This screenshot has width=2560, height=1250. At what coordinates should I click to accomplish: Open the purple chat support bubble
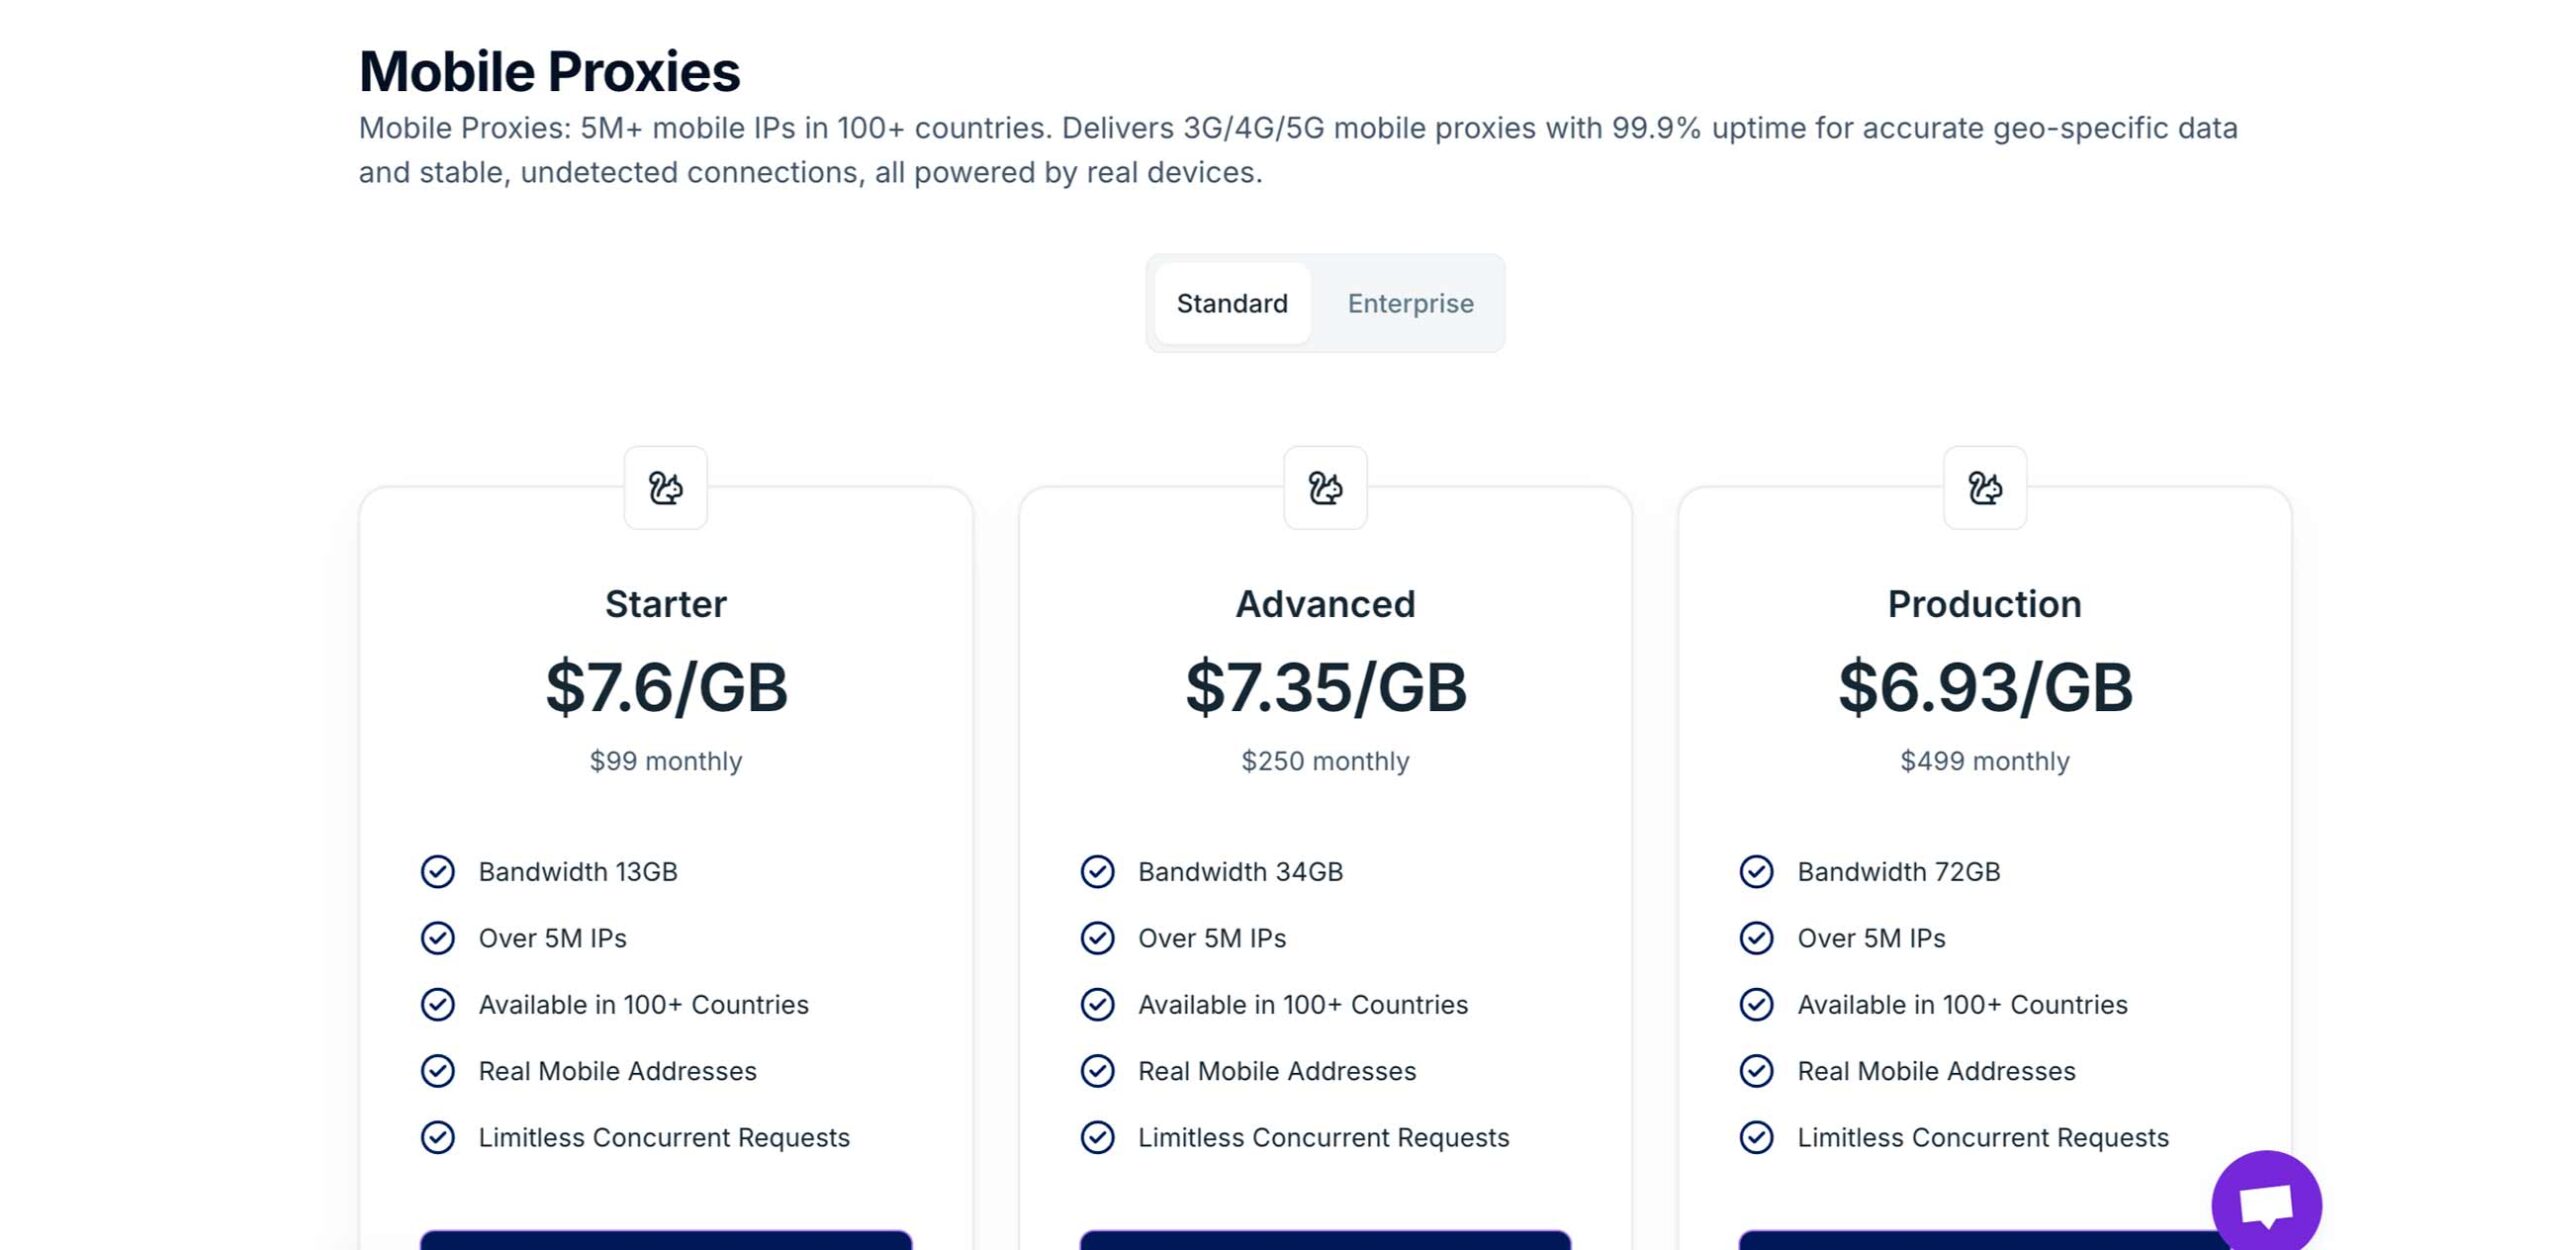(2265, 1203)
